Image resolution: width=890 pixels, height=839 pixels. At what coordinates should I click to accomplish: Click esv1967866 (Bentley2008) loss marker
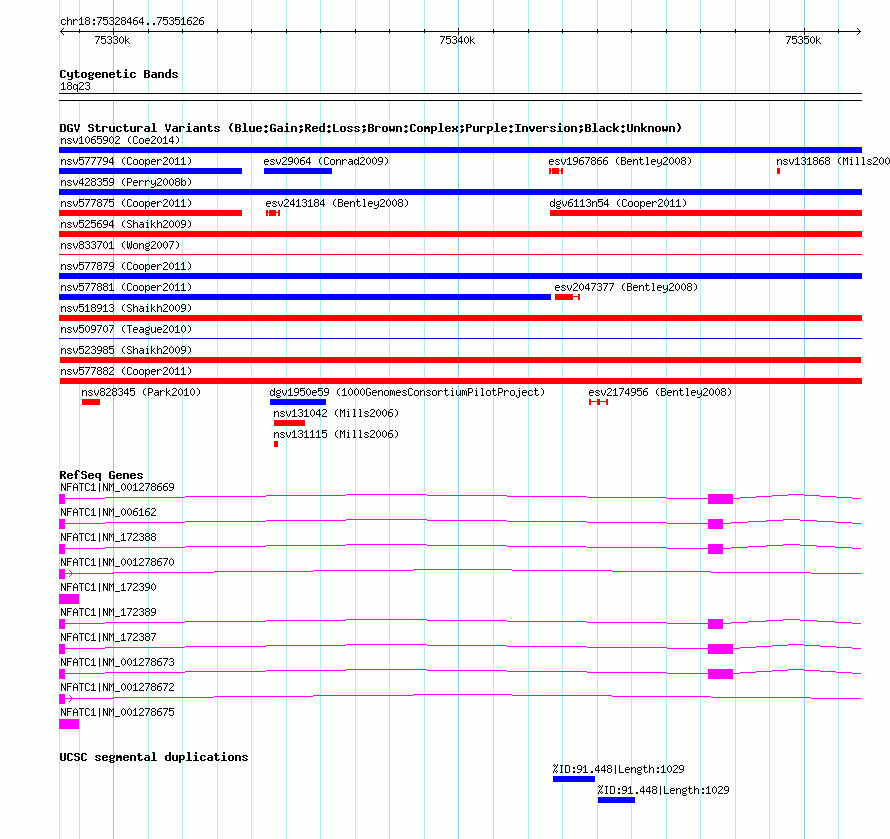click(556, 171)
